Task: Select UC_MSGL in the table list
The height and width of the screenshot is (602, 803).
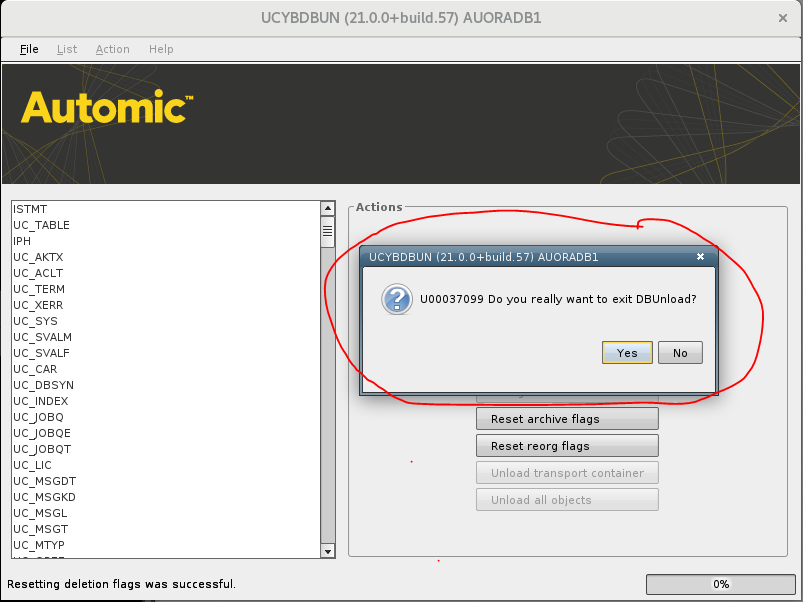Action: pyautogui.click(x=166, y=513)
